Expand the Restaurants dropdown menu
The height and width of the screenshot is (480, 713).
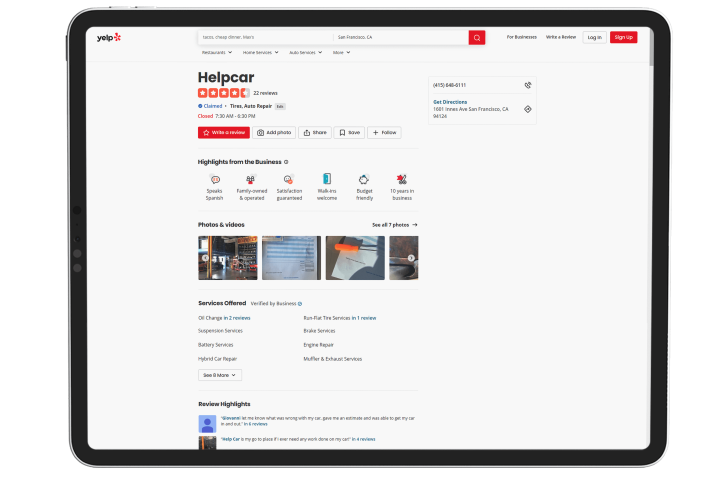[x=217, y=52]
